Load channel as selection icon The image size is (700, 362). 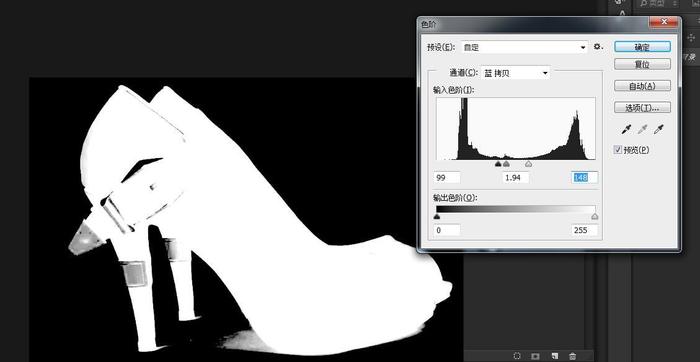pyautogui.click(x=517, y=356)
